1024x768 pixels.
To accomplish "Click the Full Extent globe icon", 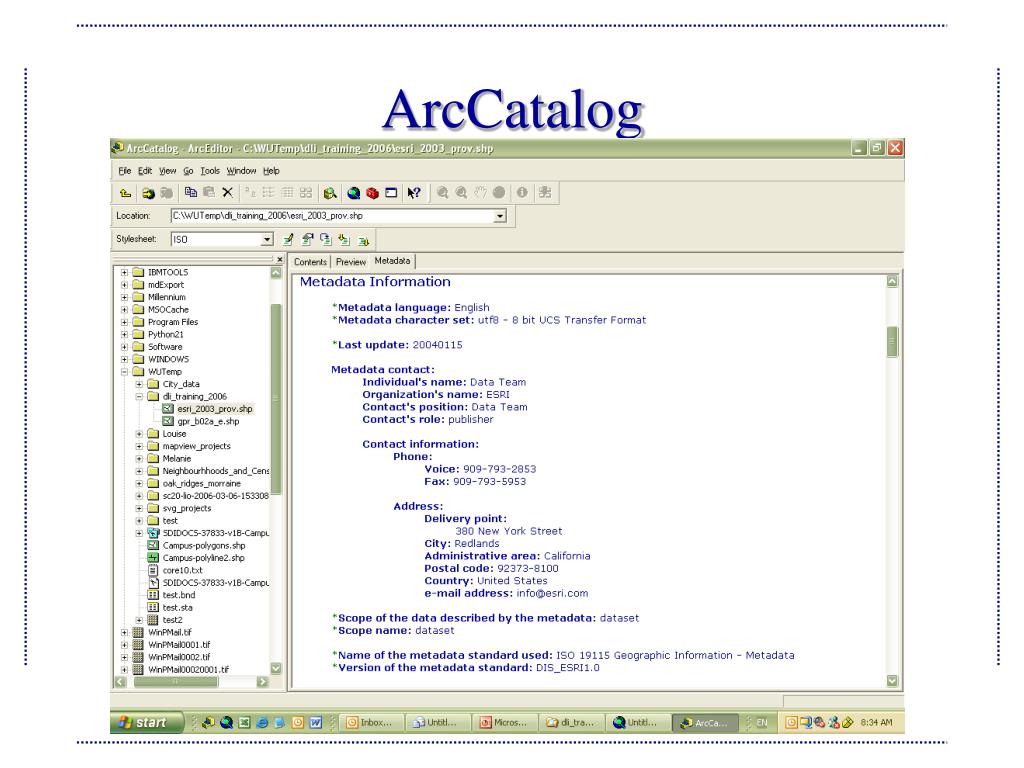I will 498,192.
